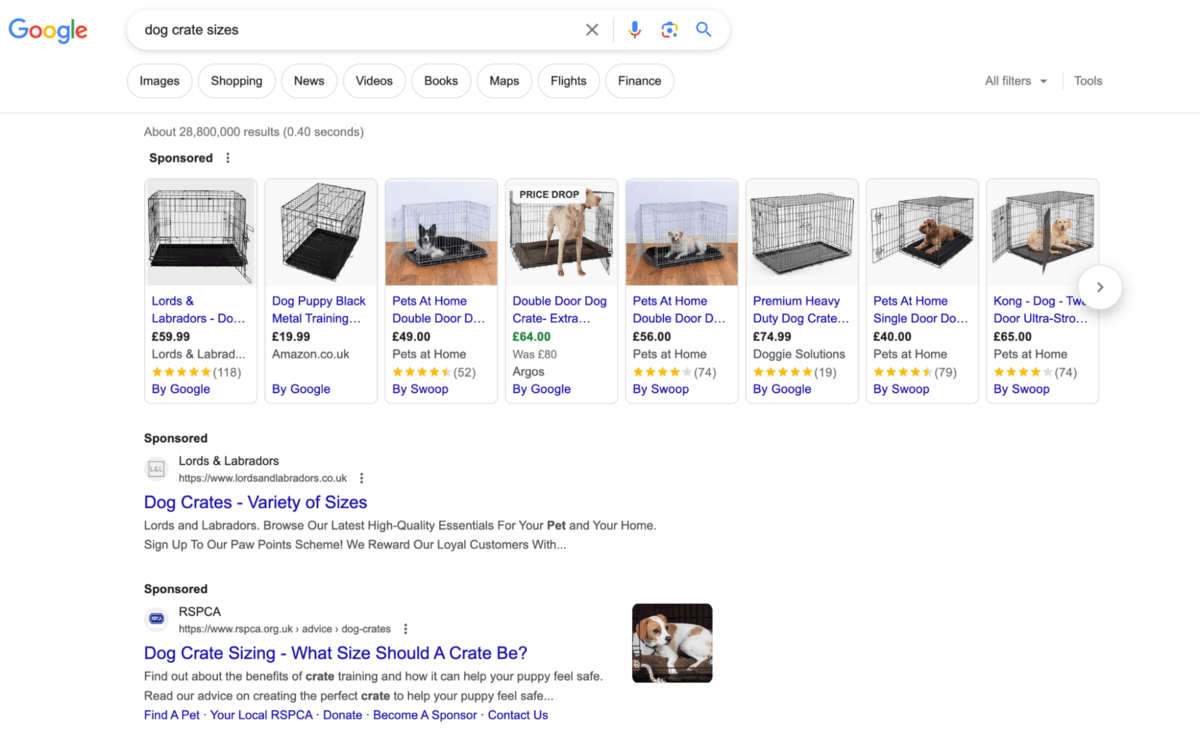Show next products with the carousel arrow
This screenshot has height=750, width=1200.
tap(1099, 287)
